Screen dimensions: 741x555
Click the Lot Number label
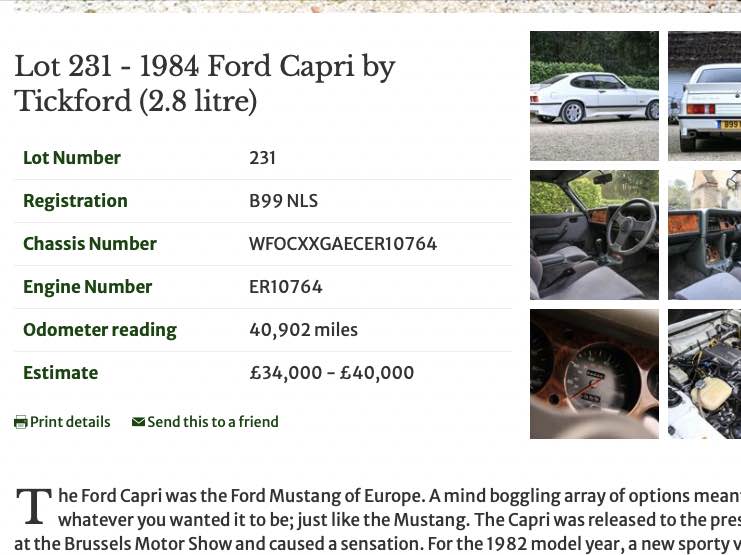tap(72, 158)
